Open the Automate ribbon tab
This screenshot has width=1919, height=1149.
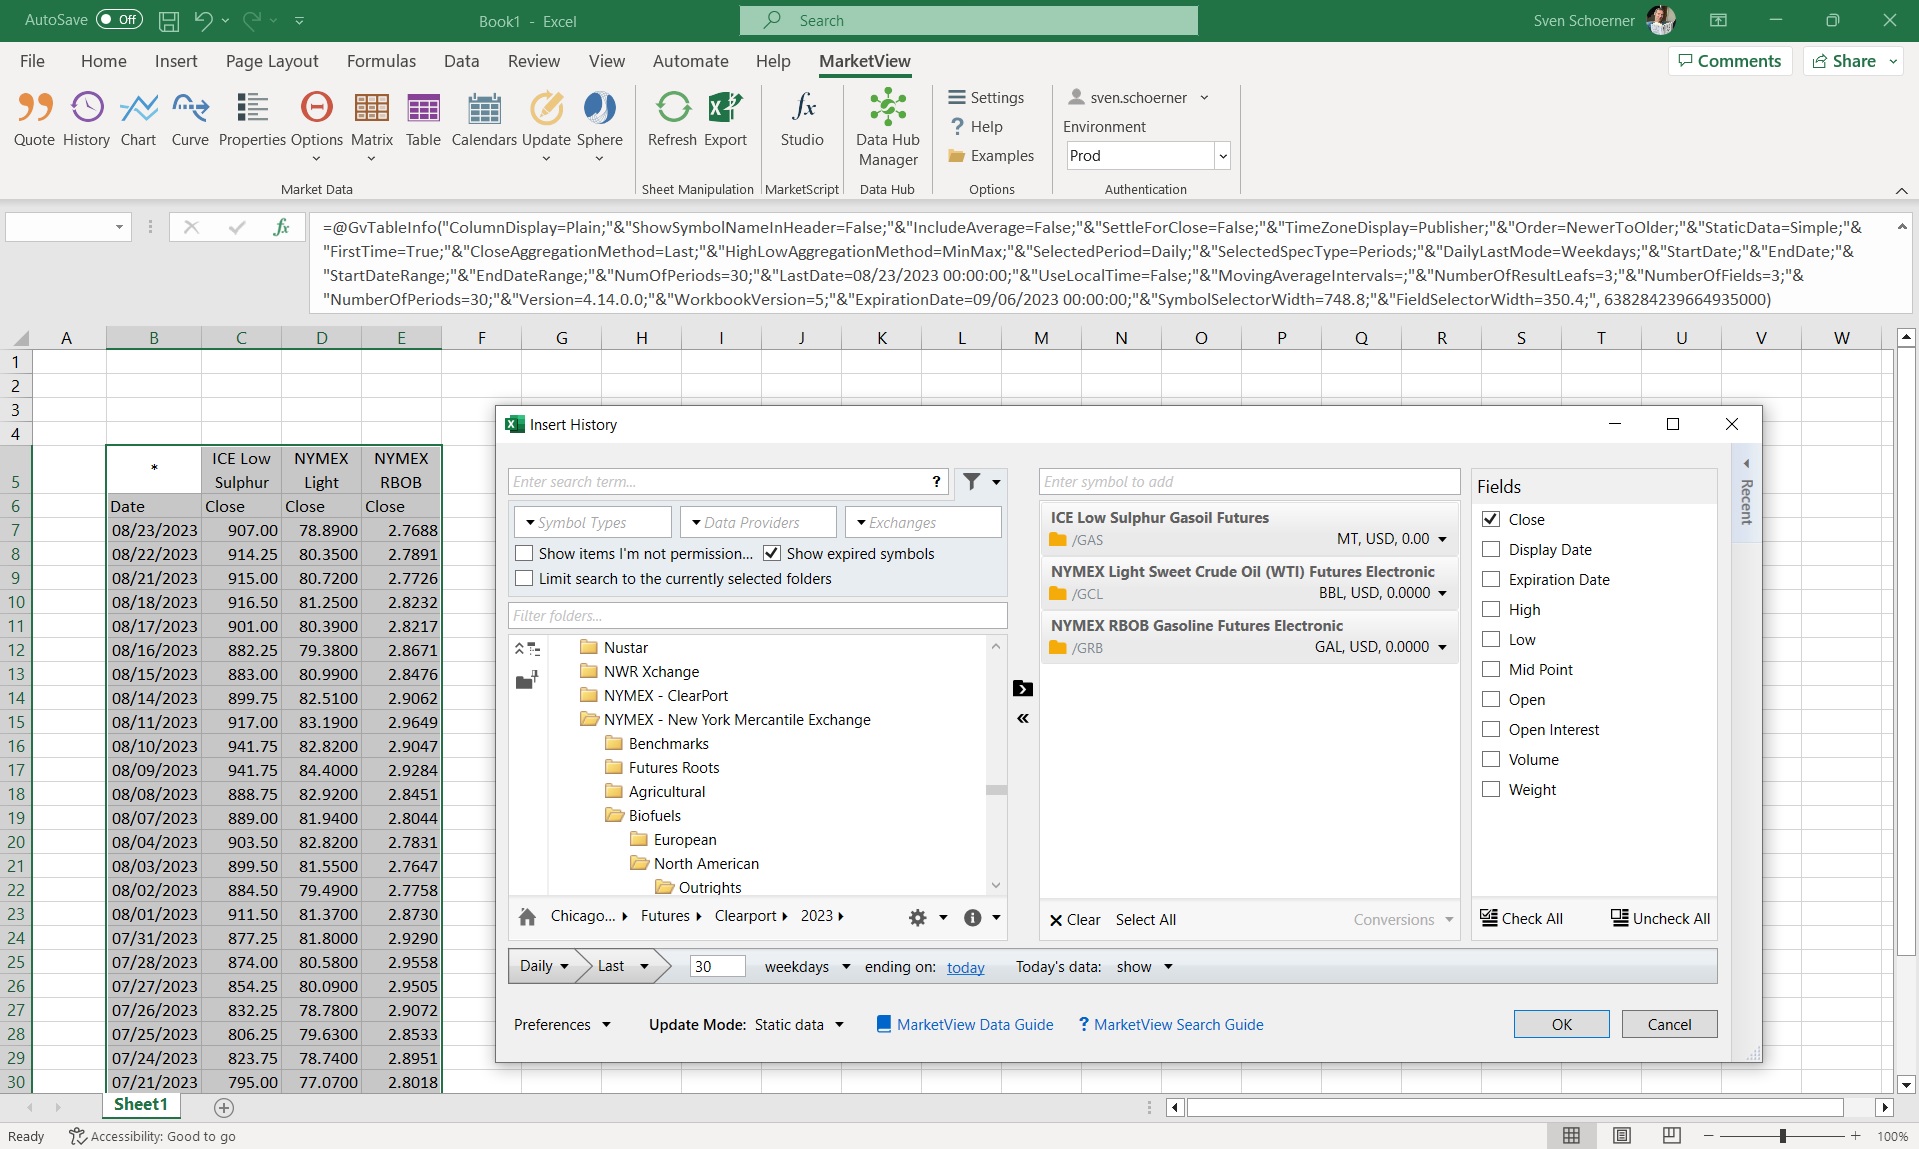point(690,61)
